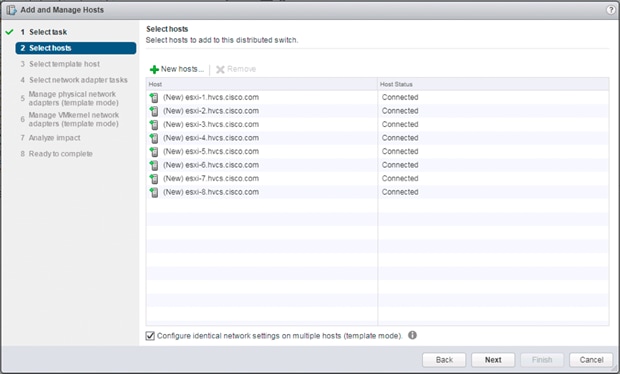
Task: Click host icon for esxi-8.hvcs.cisco.com
Action: tap(154, 192)
